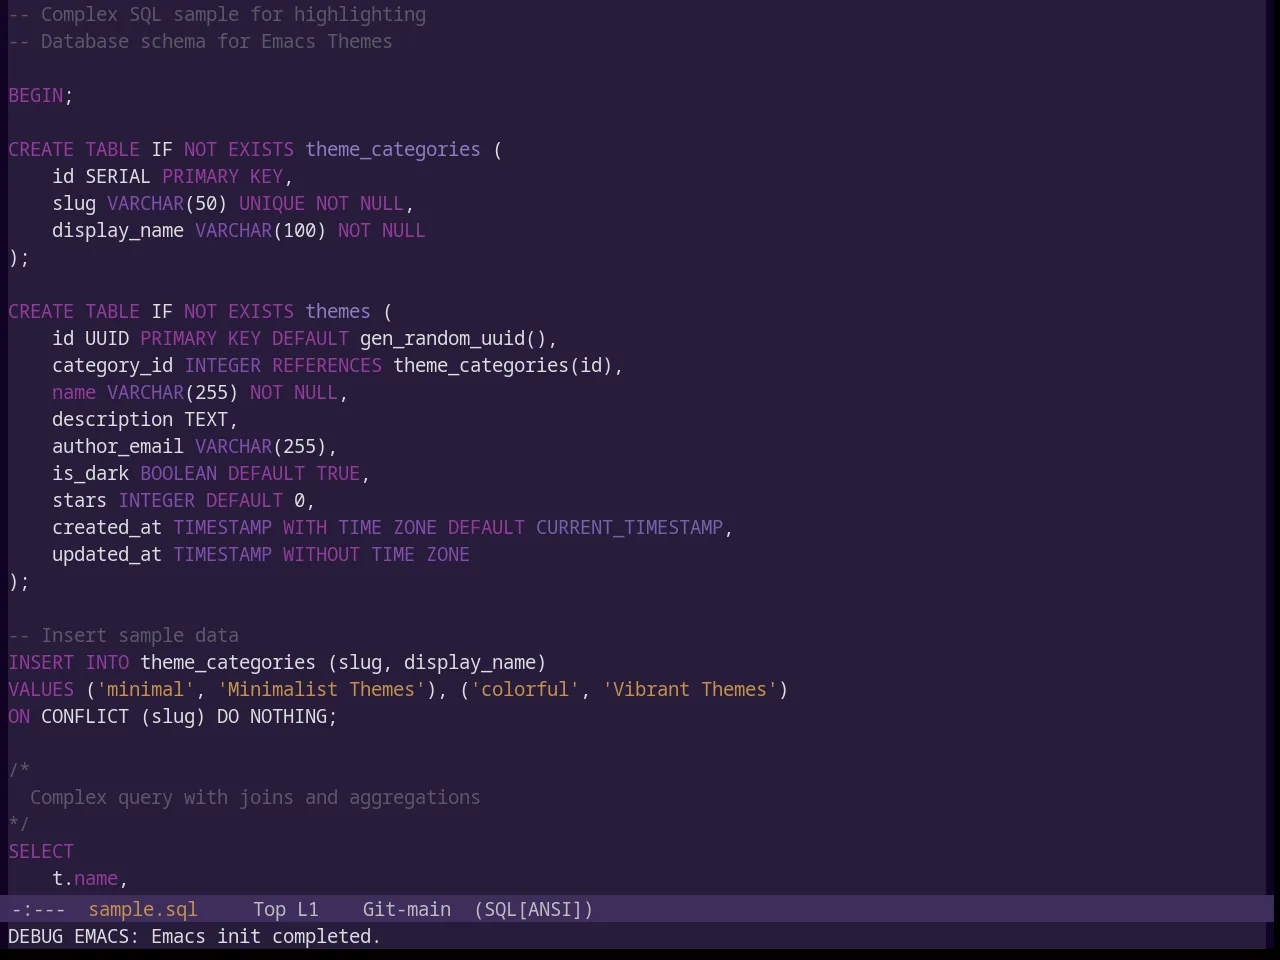1280x960 pixels.
Task: Click the echo area message 'Emacs init completed.'
Action: pos(266,936)
